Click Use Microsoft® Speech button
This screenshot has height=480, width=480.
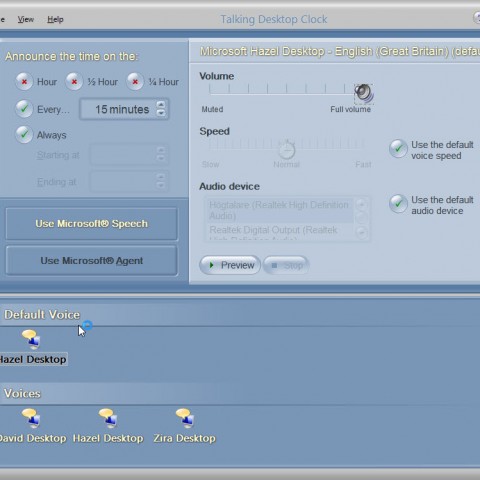tap(91, 224)
